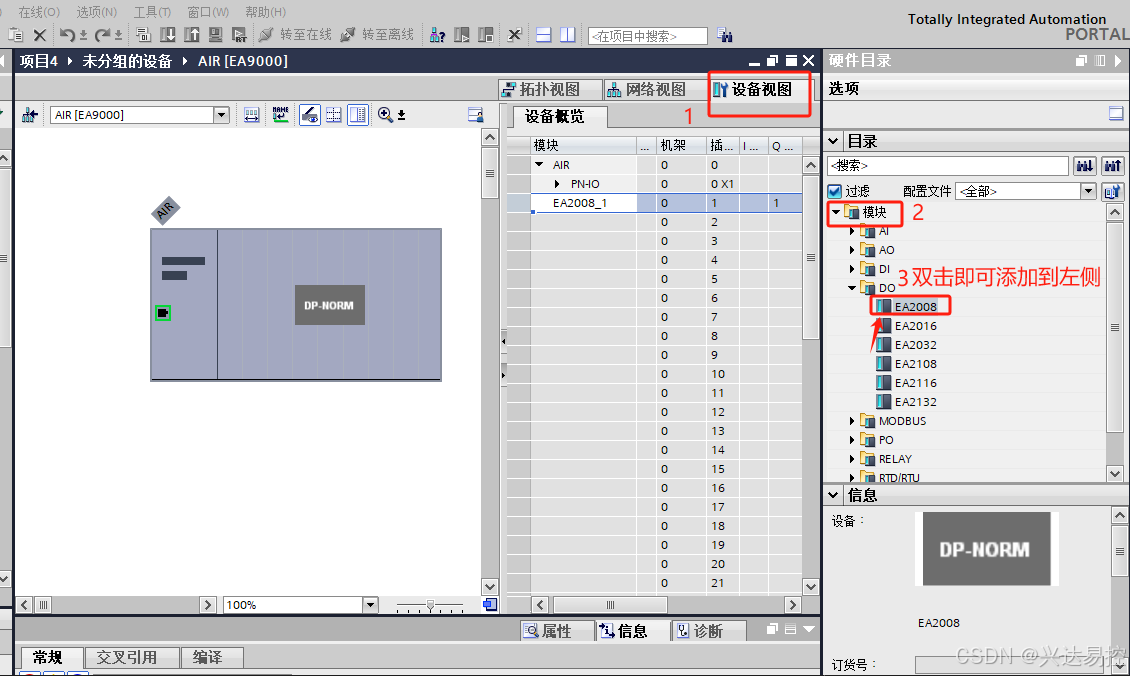This screenshot has height=676, width=1130.
Task: Open the 窗口(W) menu
Action: [208, 12]
